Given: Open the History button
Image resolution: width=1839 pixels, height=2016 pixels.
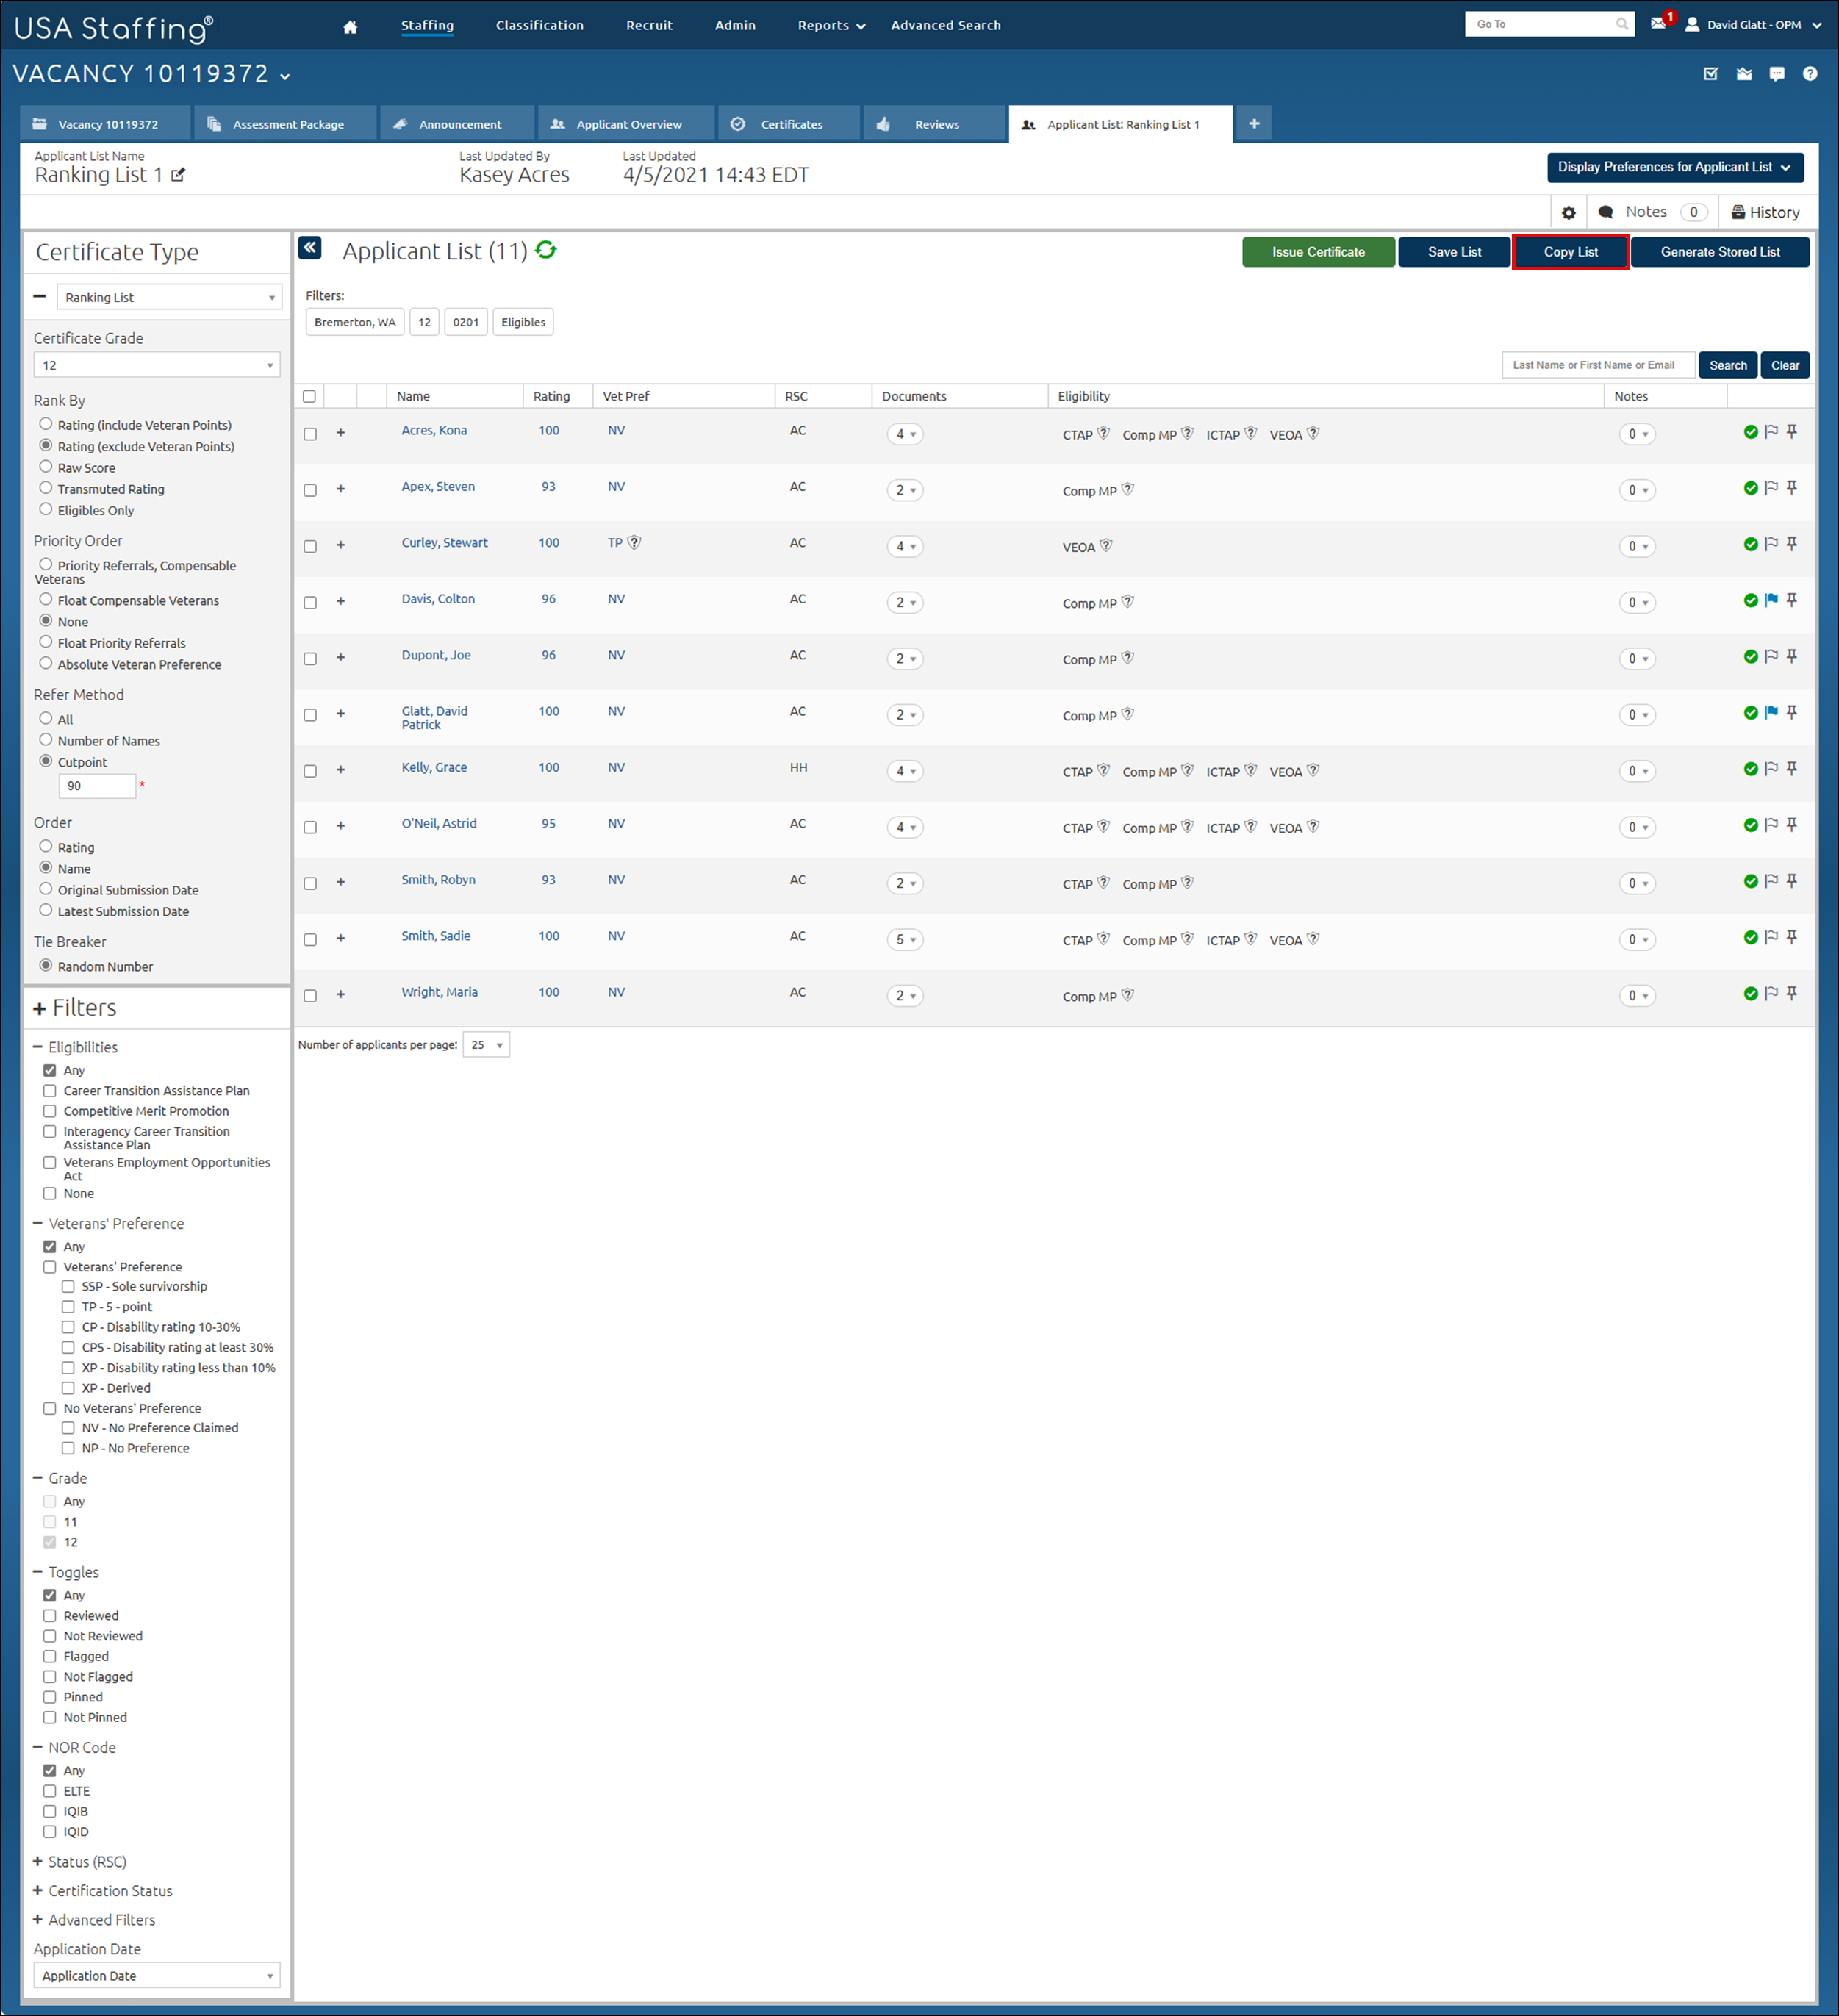Looking at the screenshot, I should [x=1766, y=213].
